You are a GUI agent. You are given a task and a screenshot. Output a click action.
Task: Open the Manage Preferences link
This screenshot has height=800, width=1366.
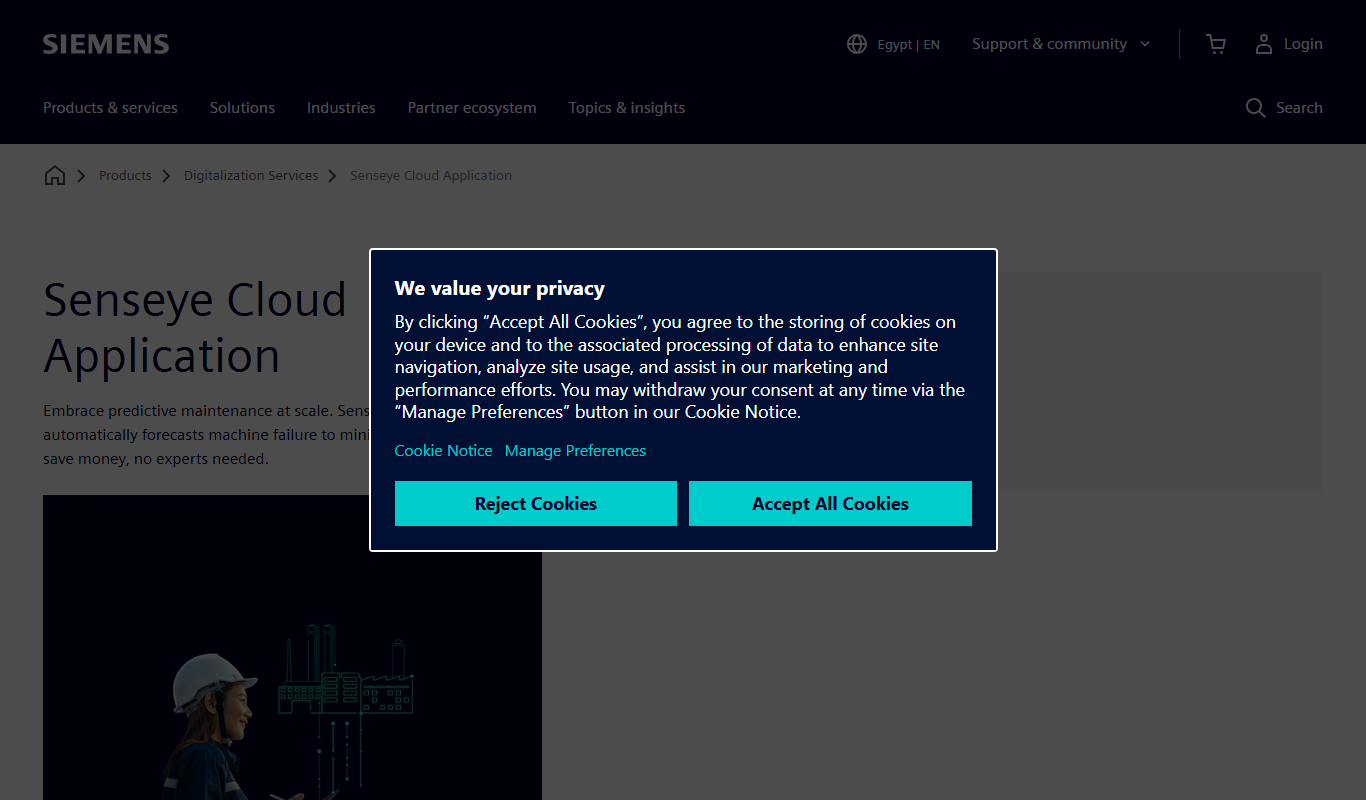point(575,451)
